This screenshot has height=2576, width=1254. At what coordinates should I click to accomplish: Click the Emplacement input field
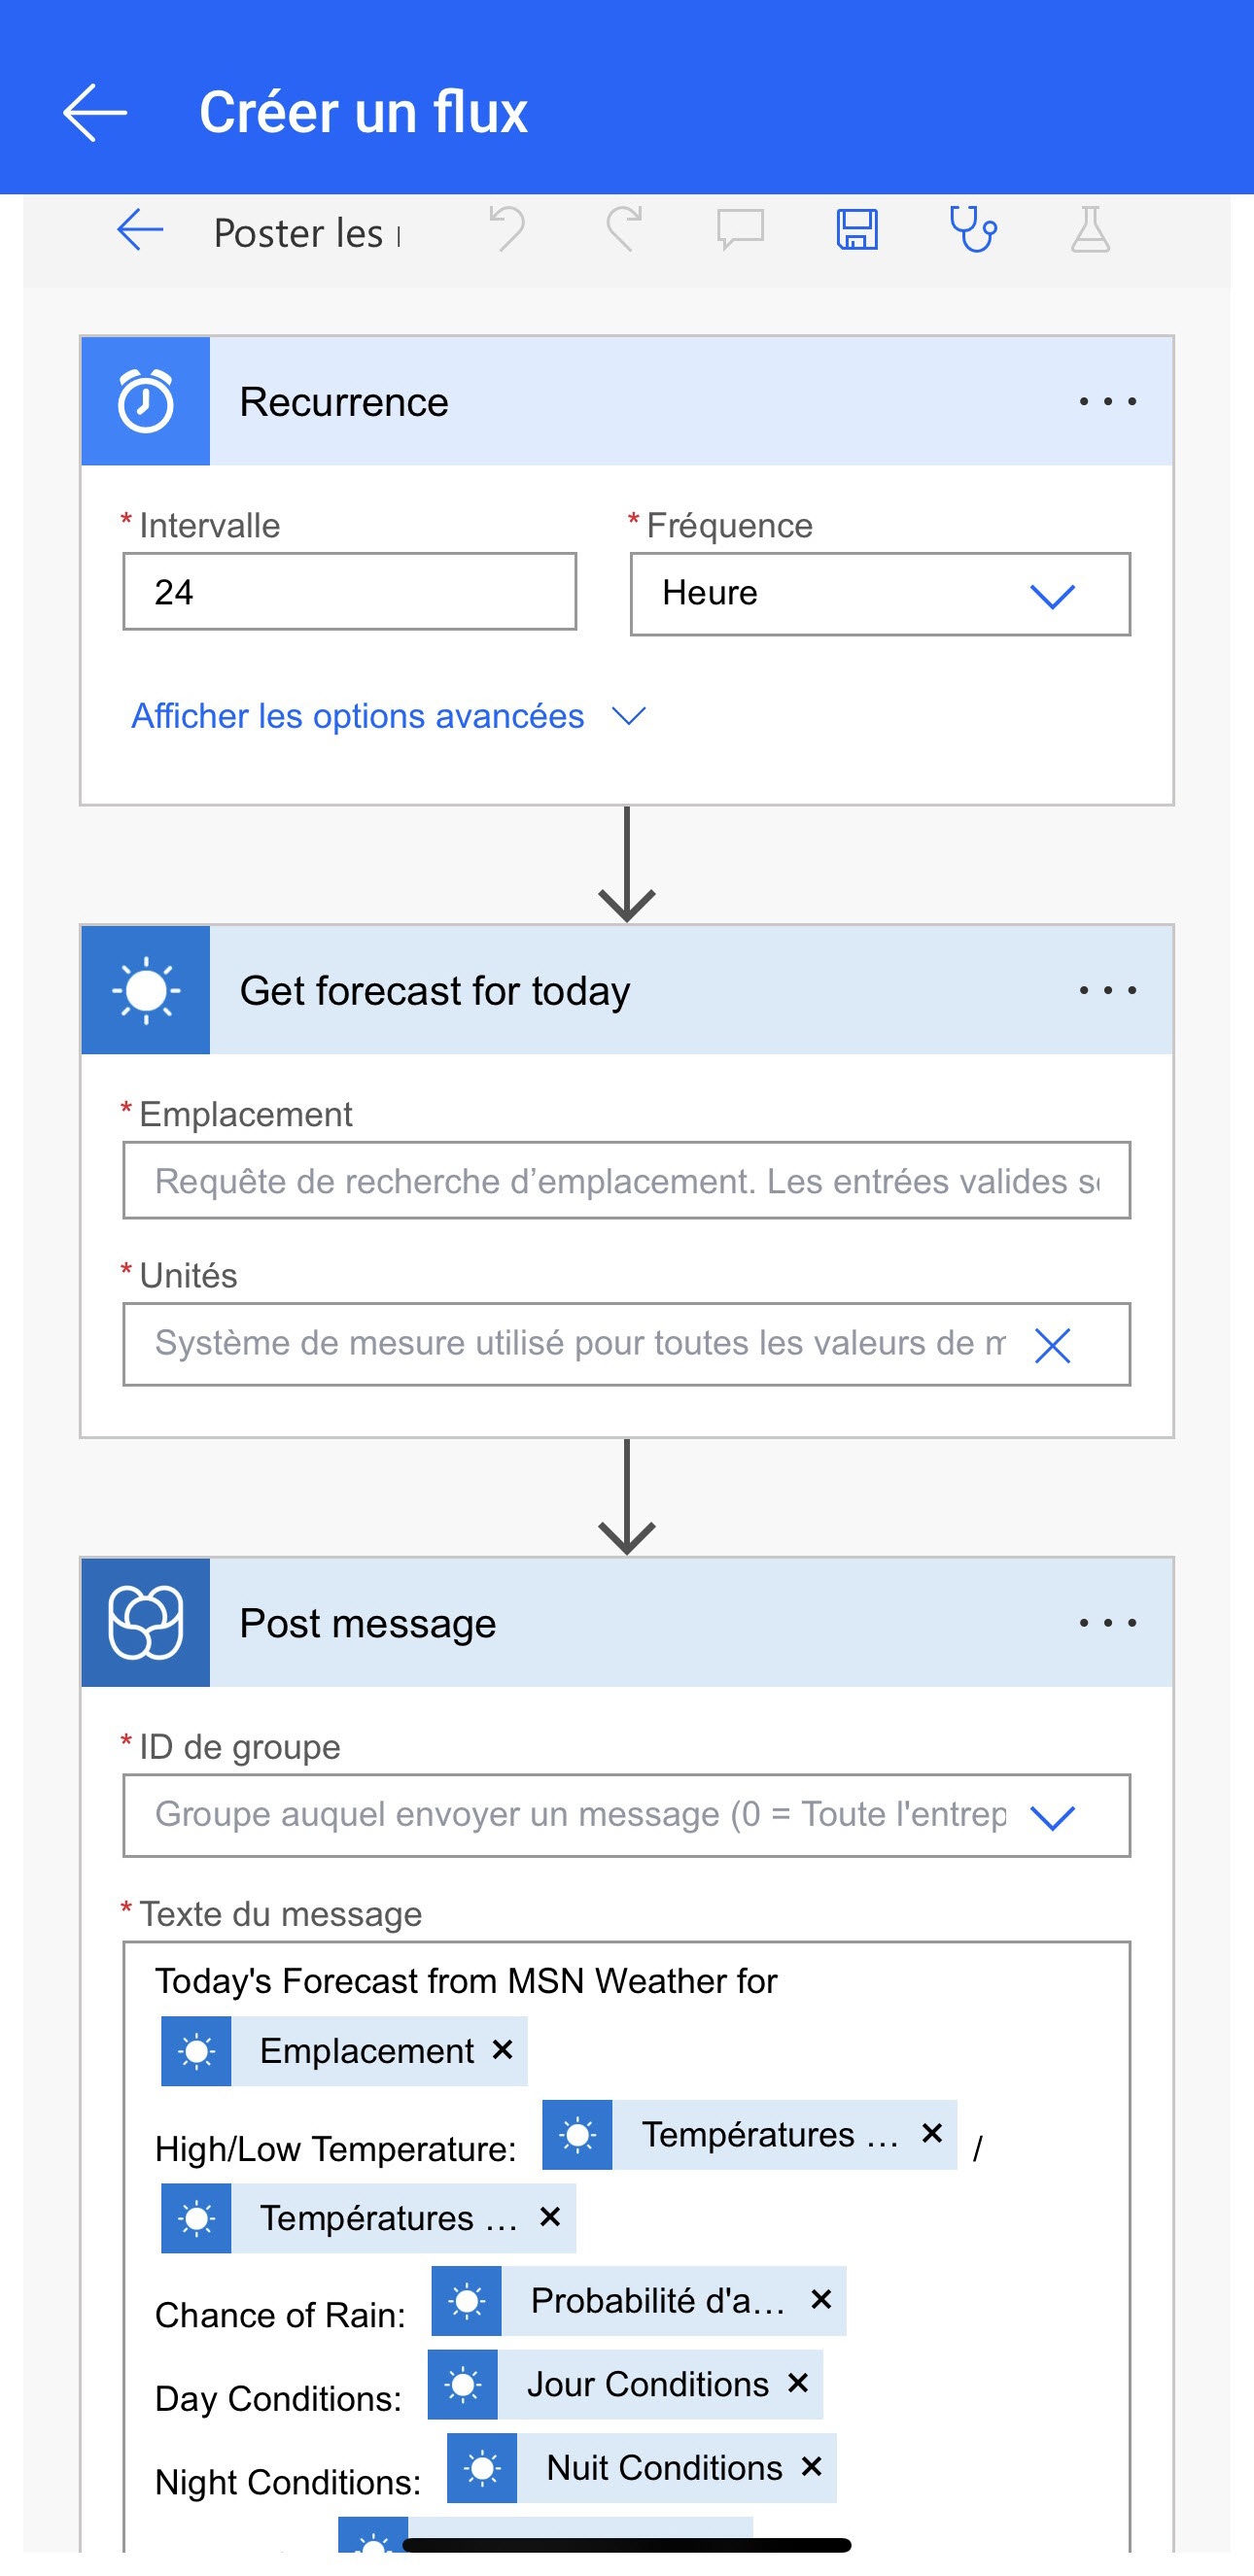[627, 1181]
